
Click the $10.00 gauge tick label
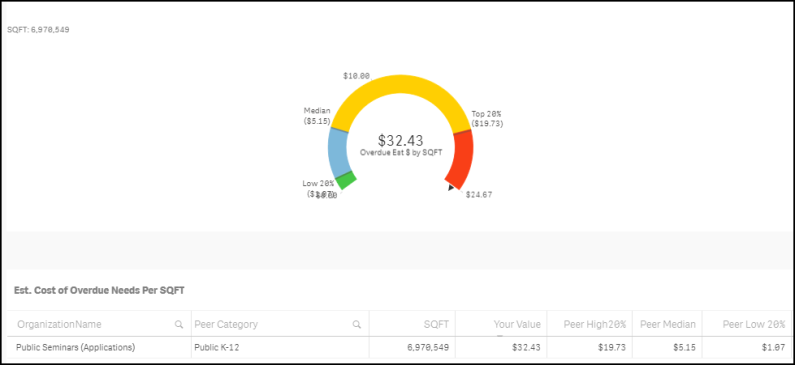click(356, 76)
